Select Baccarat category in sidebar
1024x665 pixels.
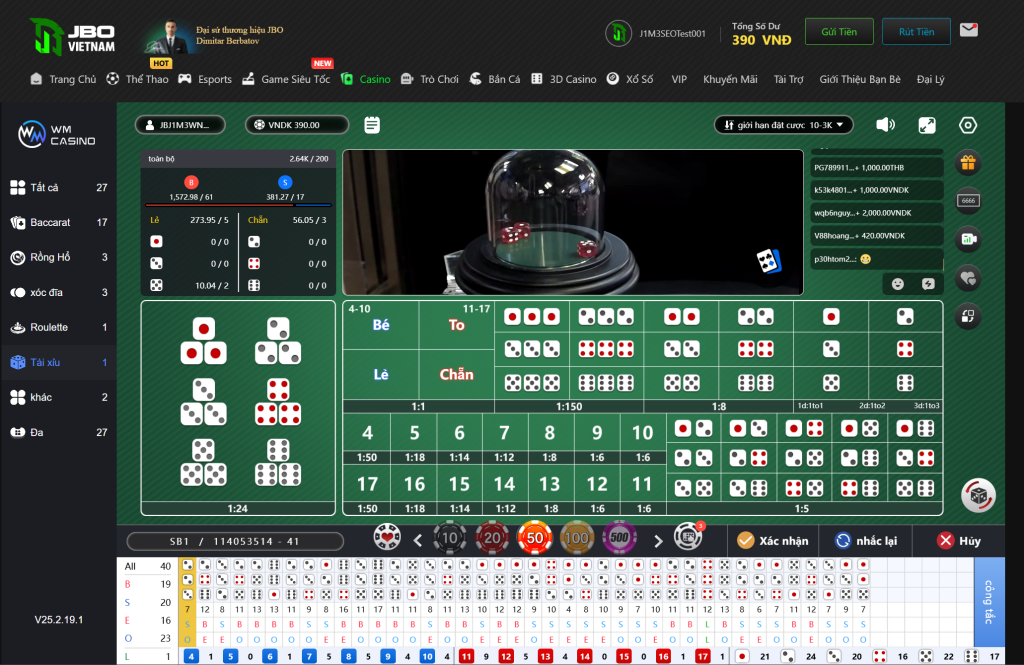point(59,222)
